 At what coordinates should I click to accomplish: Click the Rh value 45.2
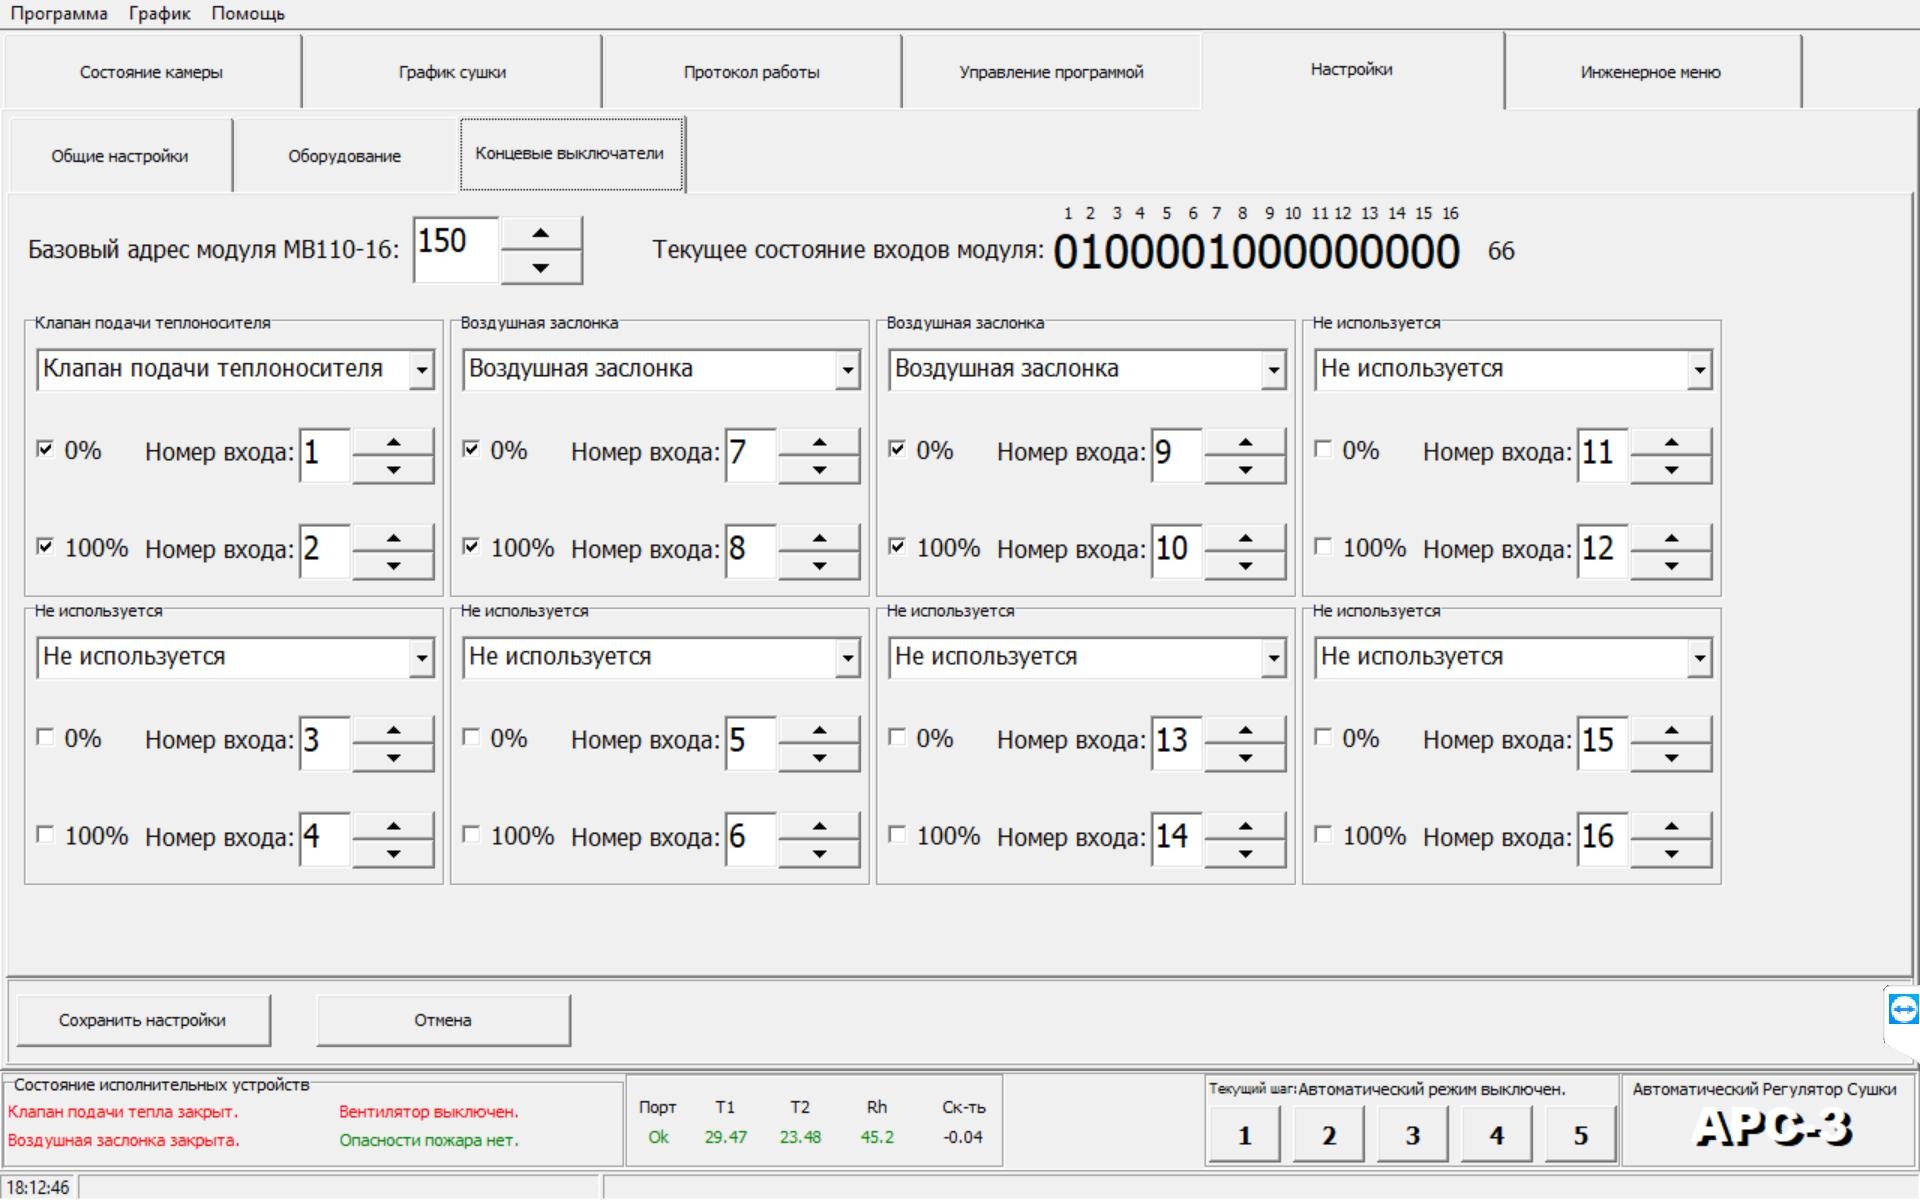877,1137
